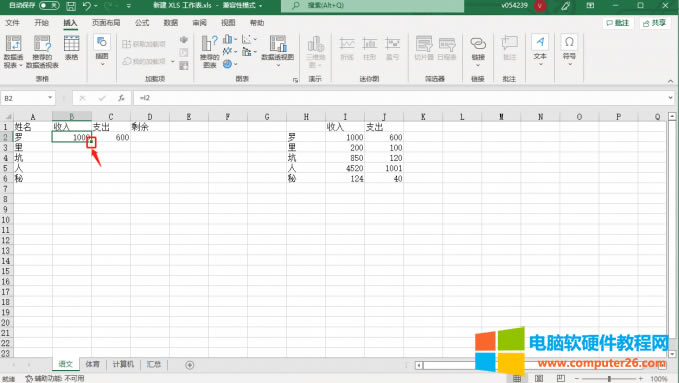Open Recommended Charts icon
Viewport: 679px width, 383px height.
209,43
